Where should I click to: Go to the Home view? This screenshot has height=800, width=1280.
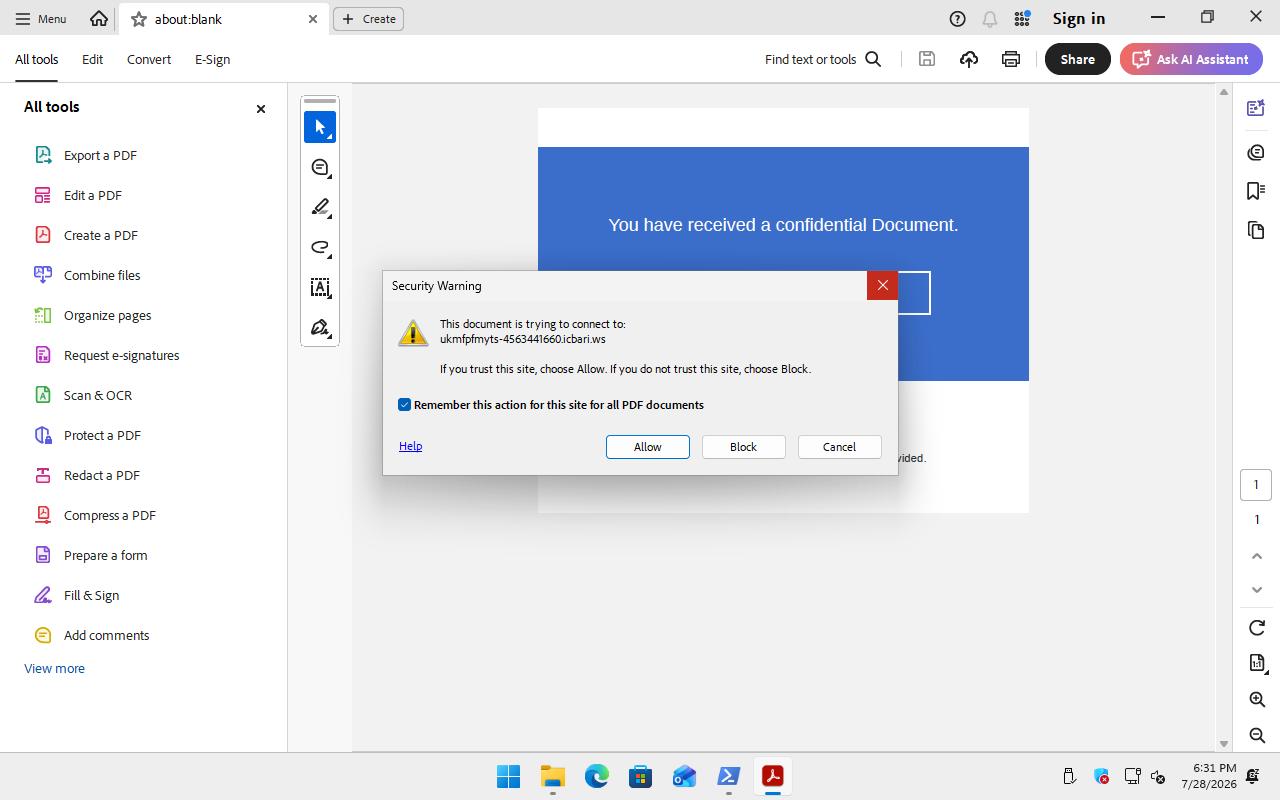(99, 18)
